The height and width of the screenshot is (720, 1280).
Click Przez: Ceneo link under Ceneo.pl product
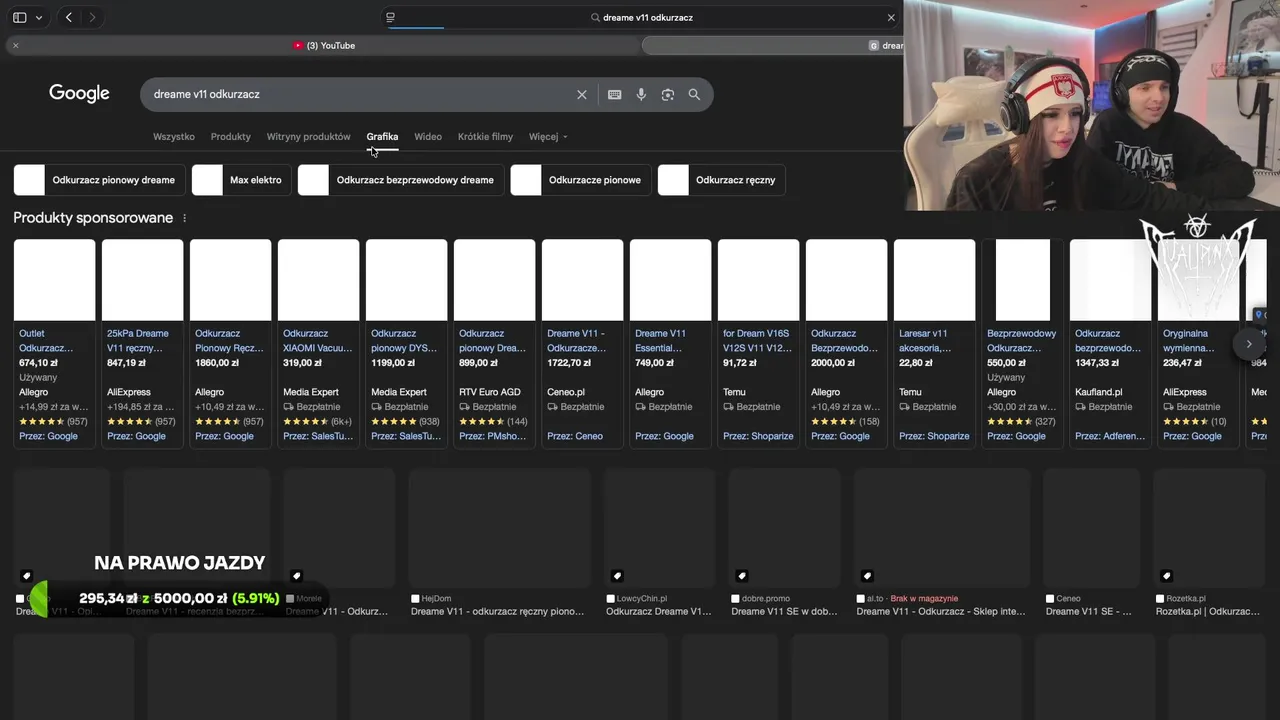pos(575,436)
